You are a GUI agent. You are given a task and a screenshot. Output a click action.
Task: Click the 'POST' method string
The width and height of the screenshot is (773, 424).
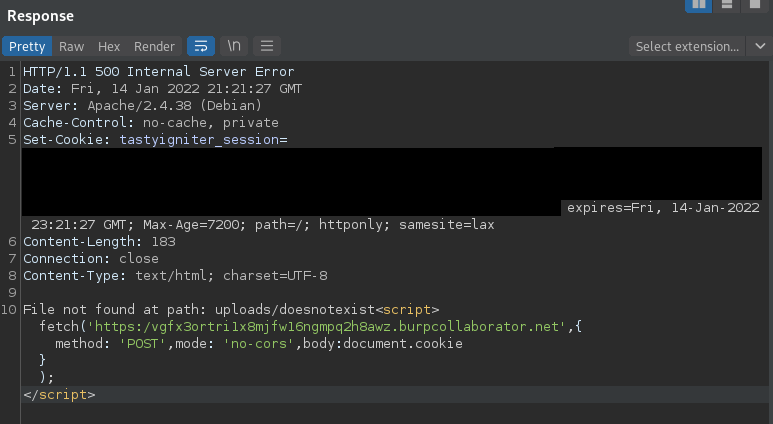pos(142,344)
